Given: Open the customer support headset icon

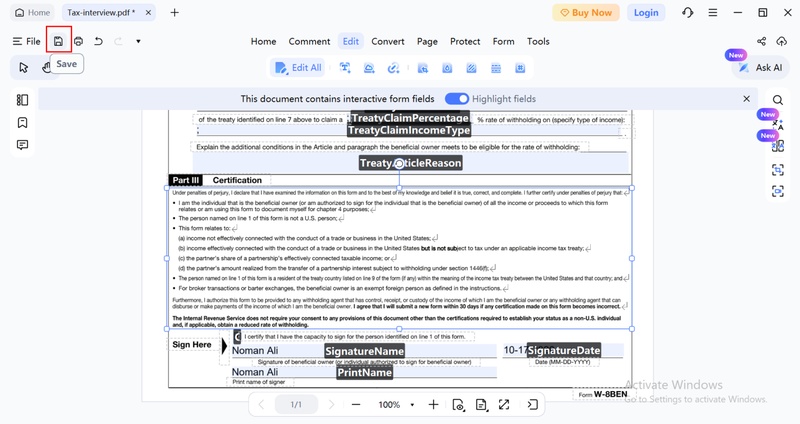Looking at the screenshot, I should coord(688,13).
